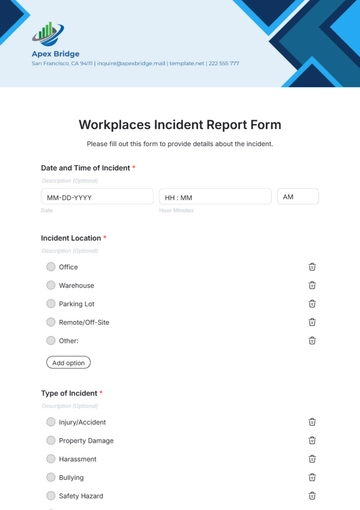The width and height of the screenshot is (360, 510).
Task: Click the company address and contact line
Action: 135,63
